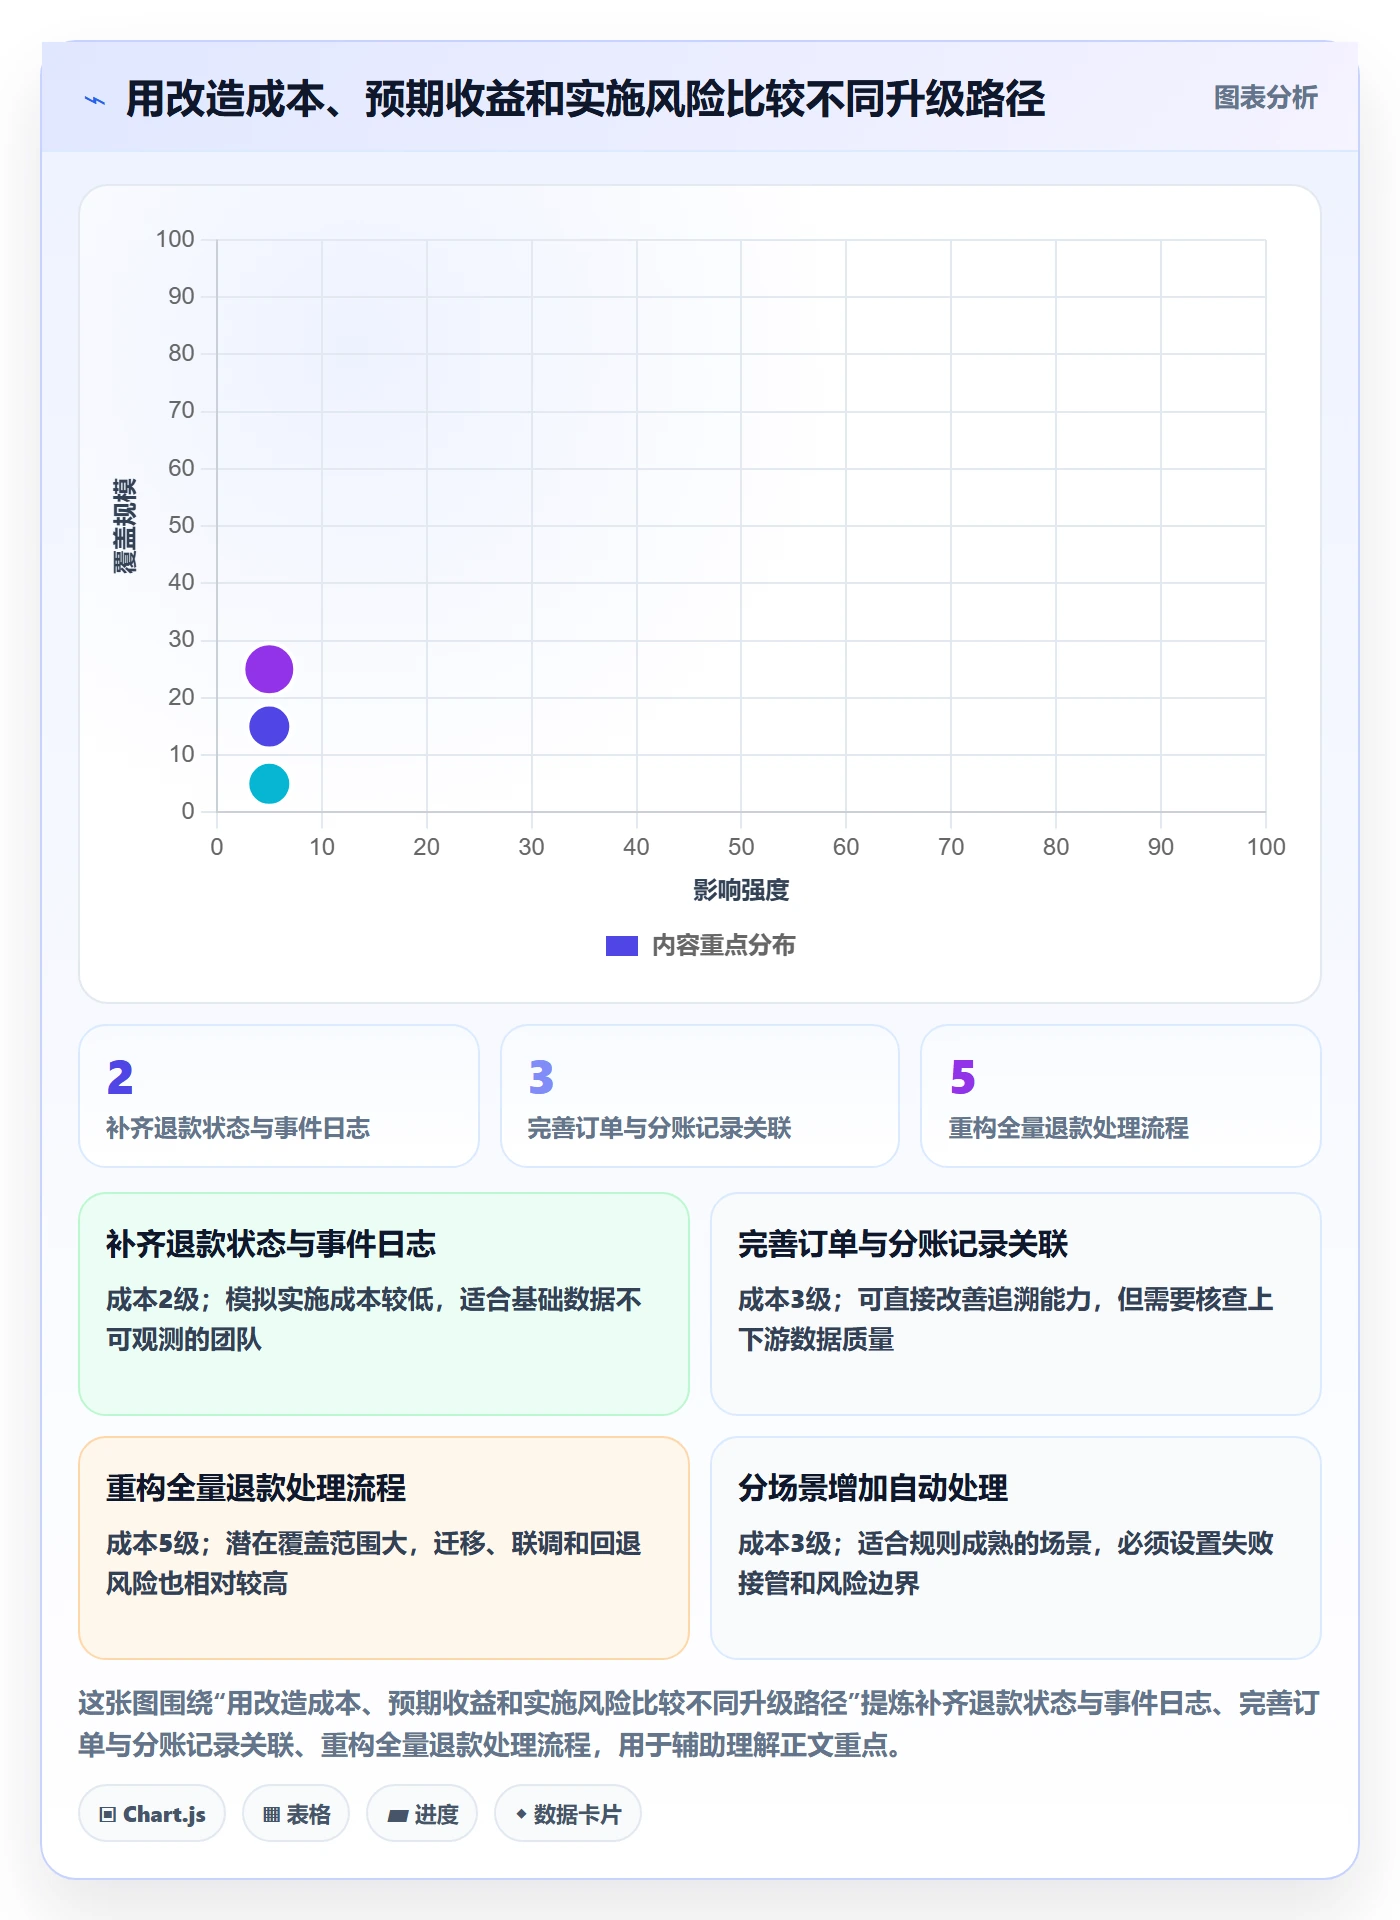Select the 分场景增加自动处理 card
This screenshot has width=1400, height=1920.
click(1016, 1548)
